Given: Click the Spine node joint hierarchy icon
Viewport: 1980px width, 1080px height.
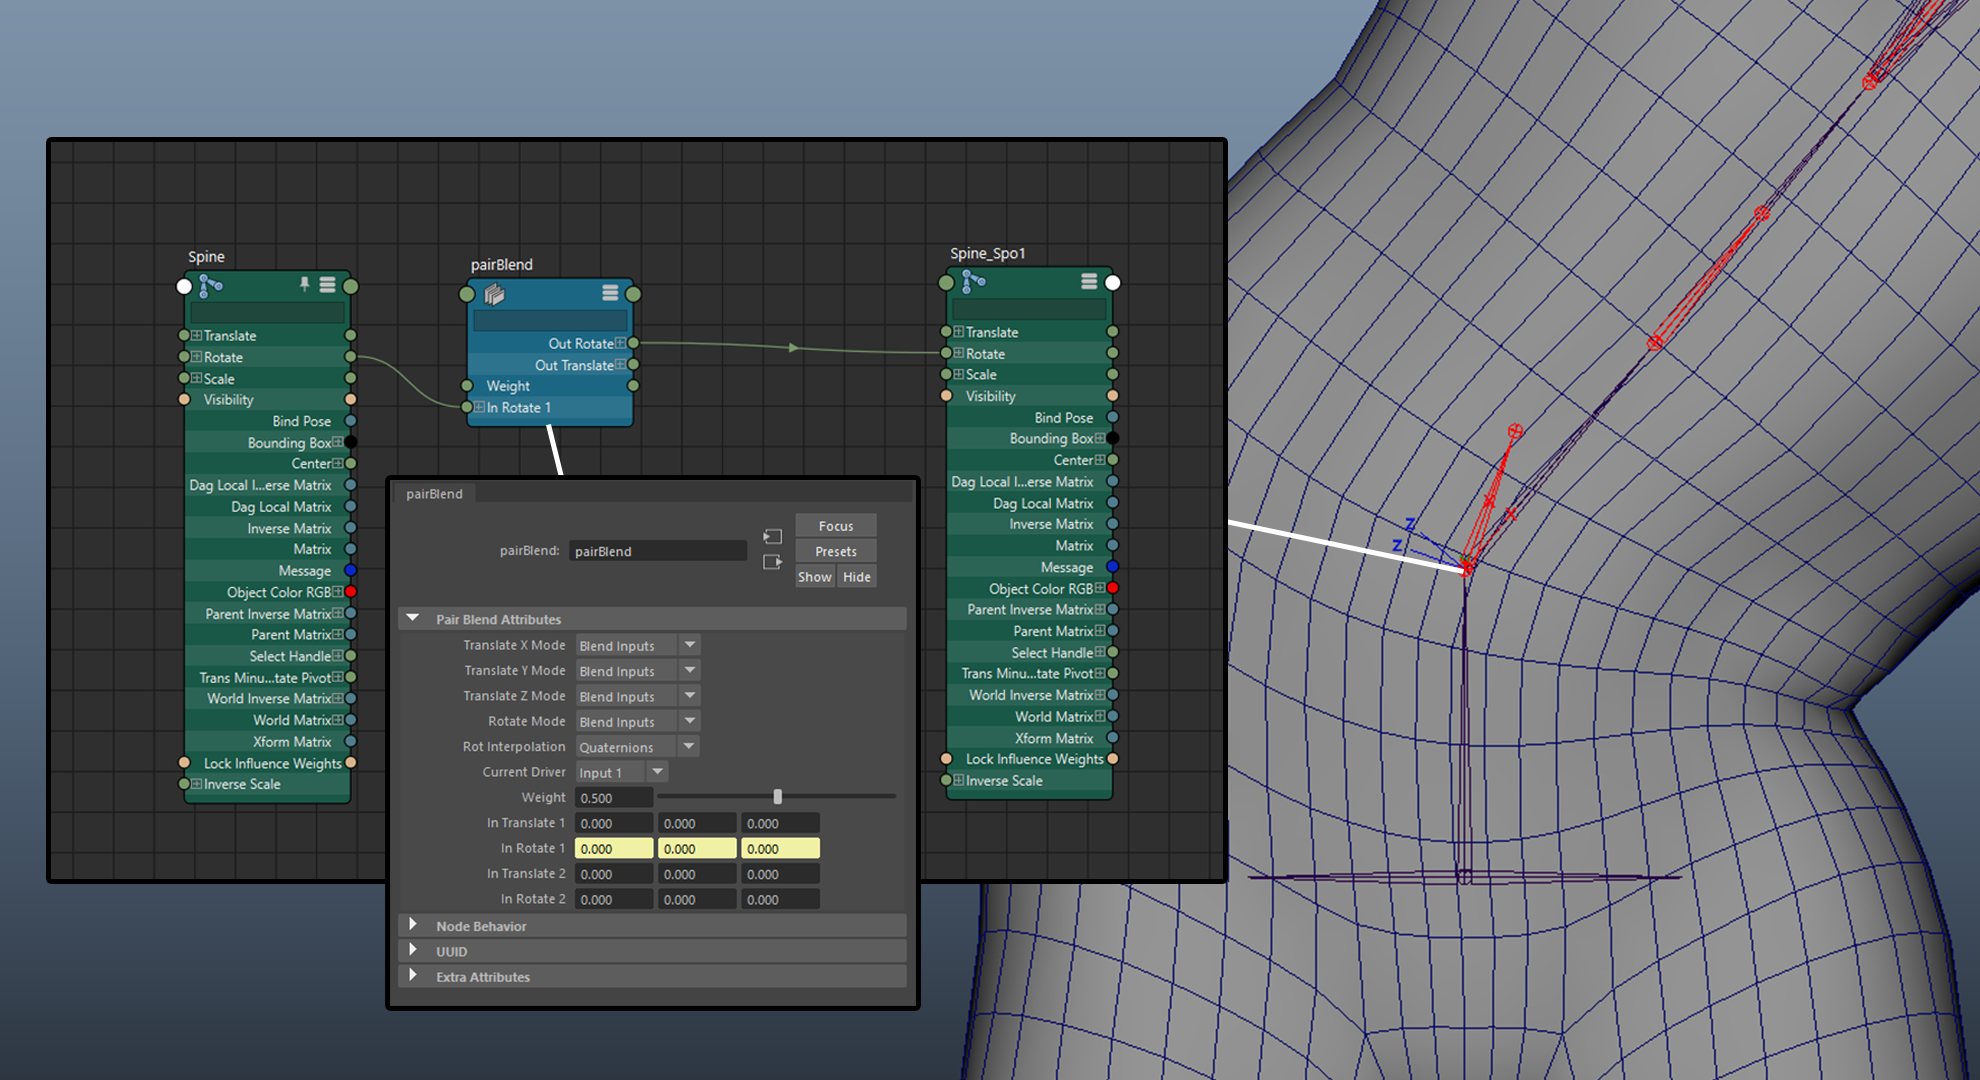Looking at the screenshot, I should pyautogui.click(x=210, y=286).
